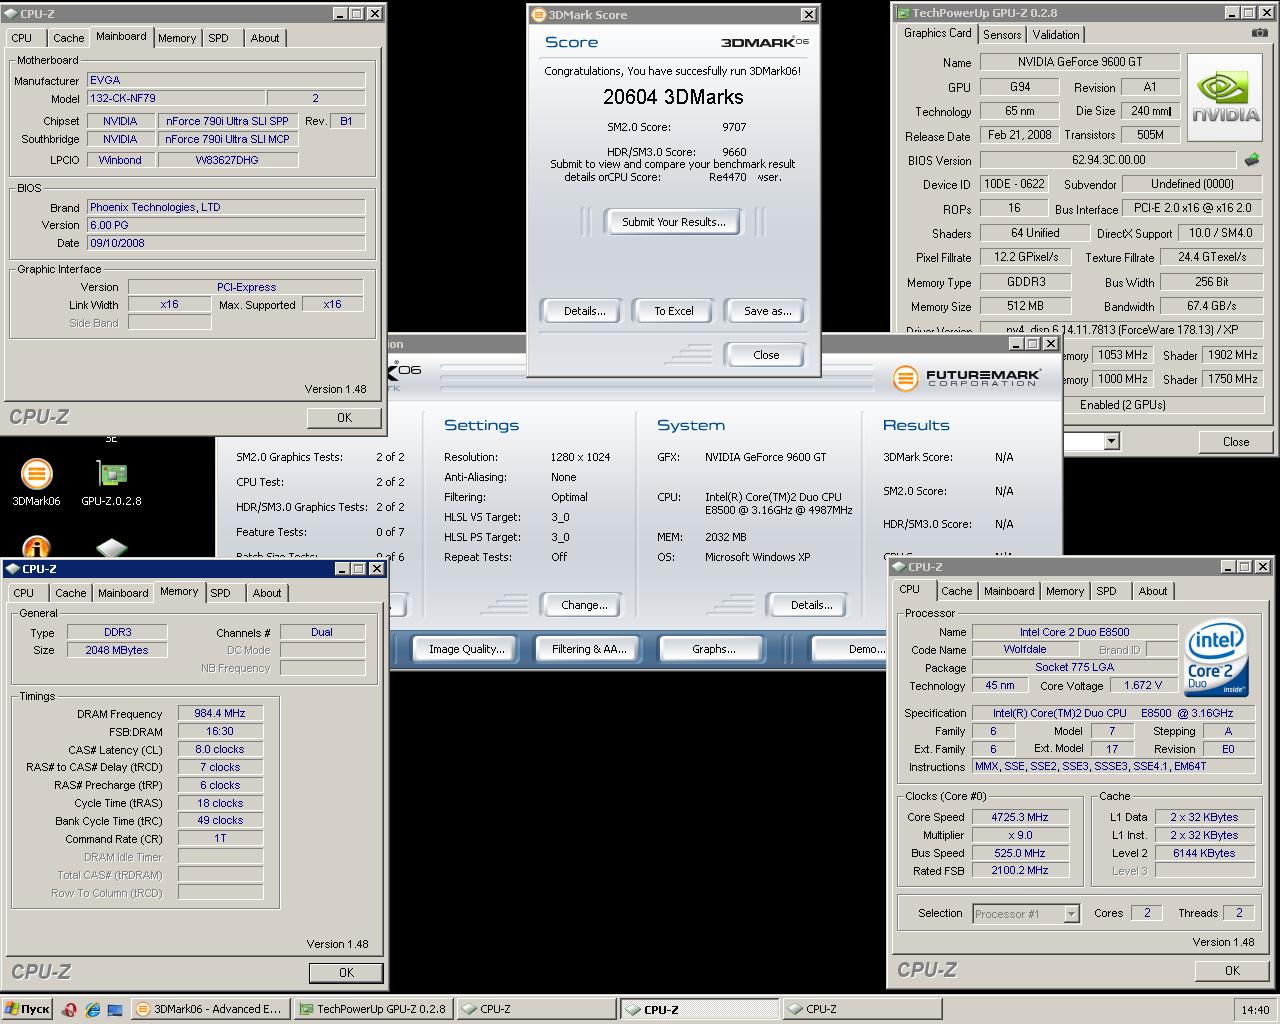This screenshot has height=1024, width=1280.
Task: Select BIOS version 6.00 PG
Action: pyautogui.click(x=225, y=225)
